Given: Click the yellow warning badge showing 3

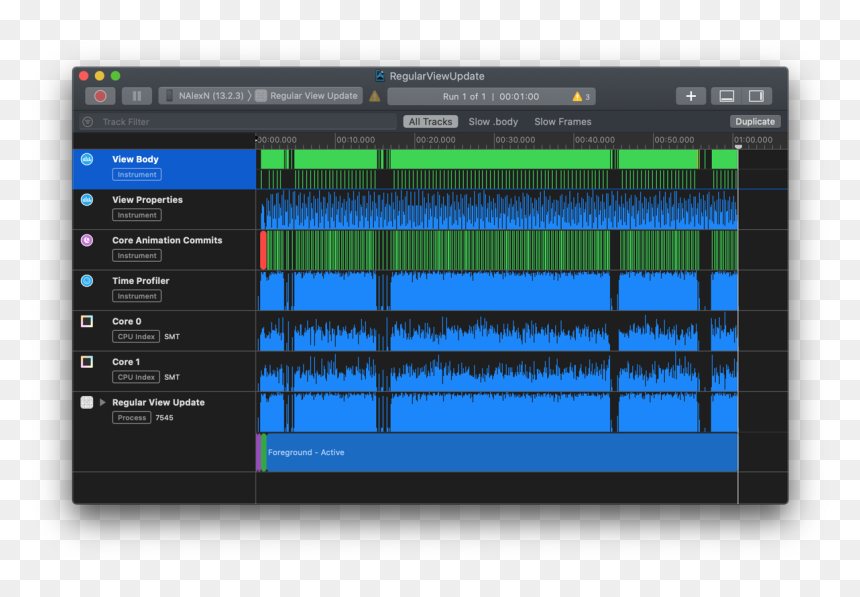Looking at the screenshot, I should (x=581, y=97).
